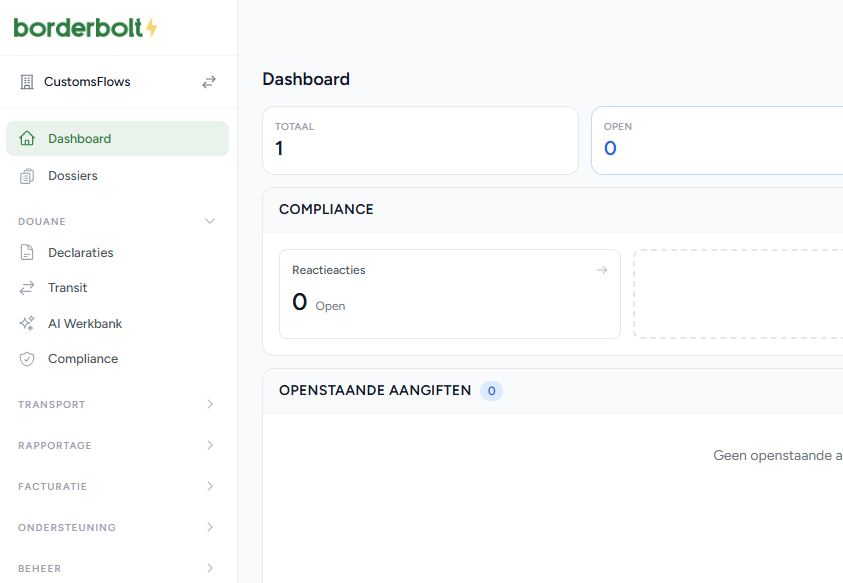
Task: Click the Compliance shield icon
Action: [x=27, y=359]
